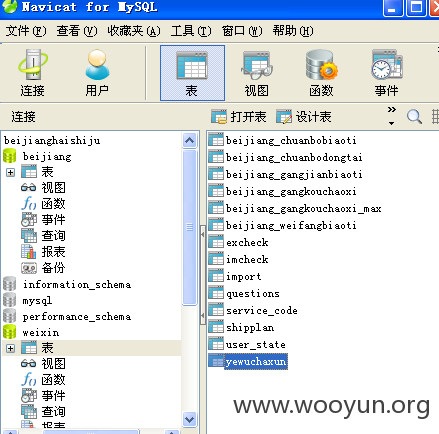Open the 用户 (User) toolbar icon

pos(97,73)
